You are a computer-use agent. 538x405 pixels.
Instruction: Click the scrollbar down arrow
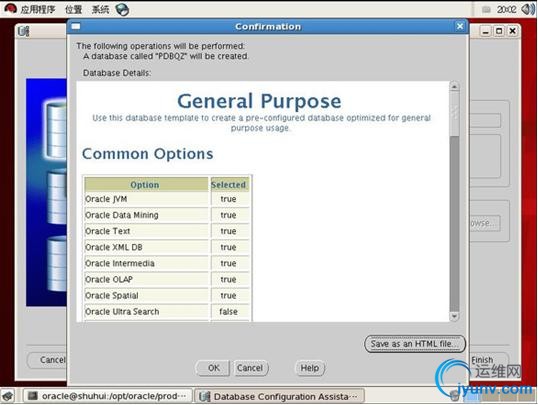coord(454,316)
